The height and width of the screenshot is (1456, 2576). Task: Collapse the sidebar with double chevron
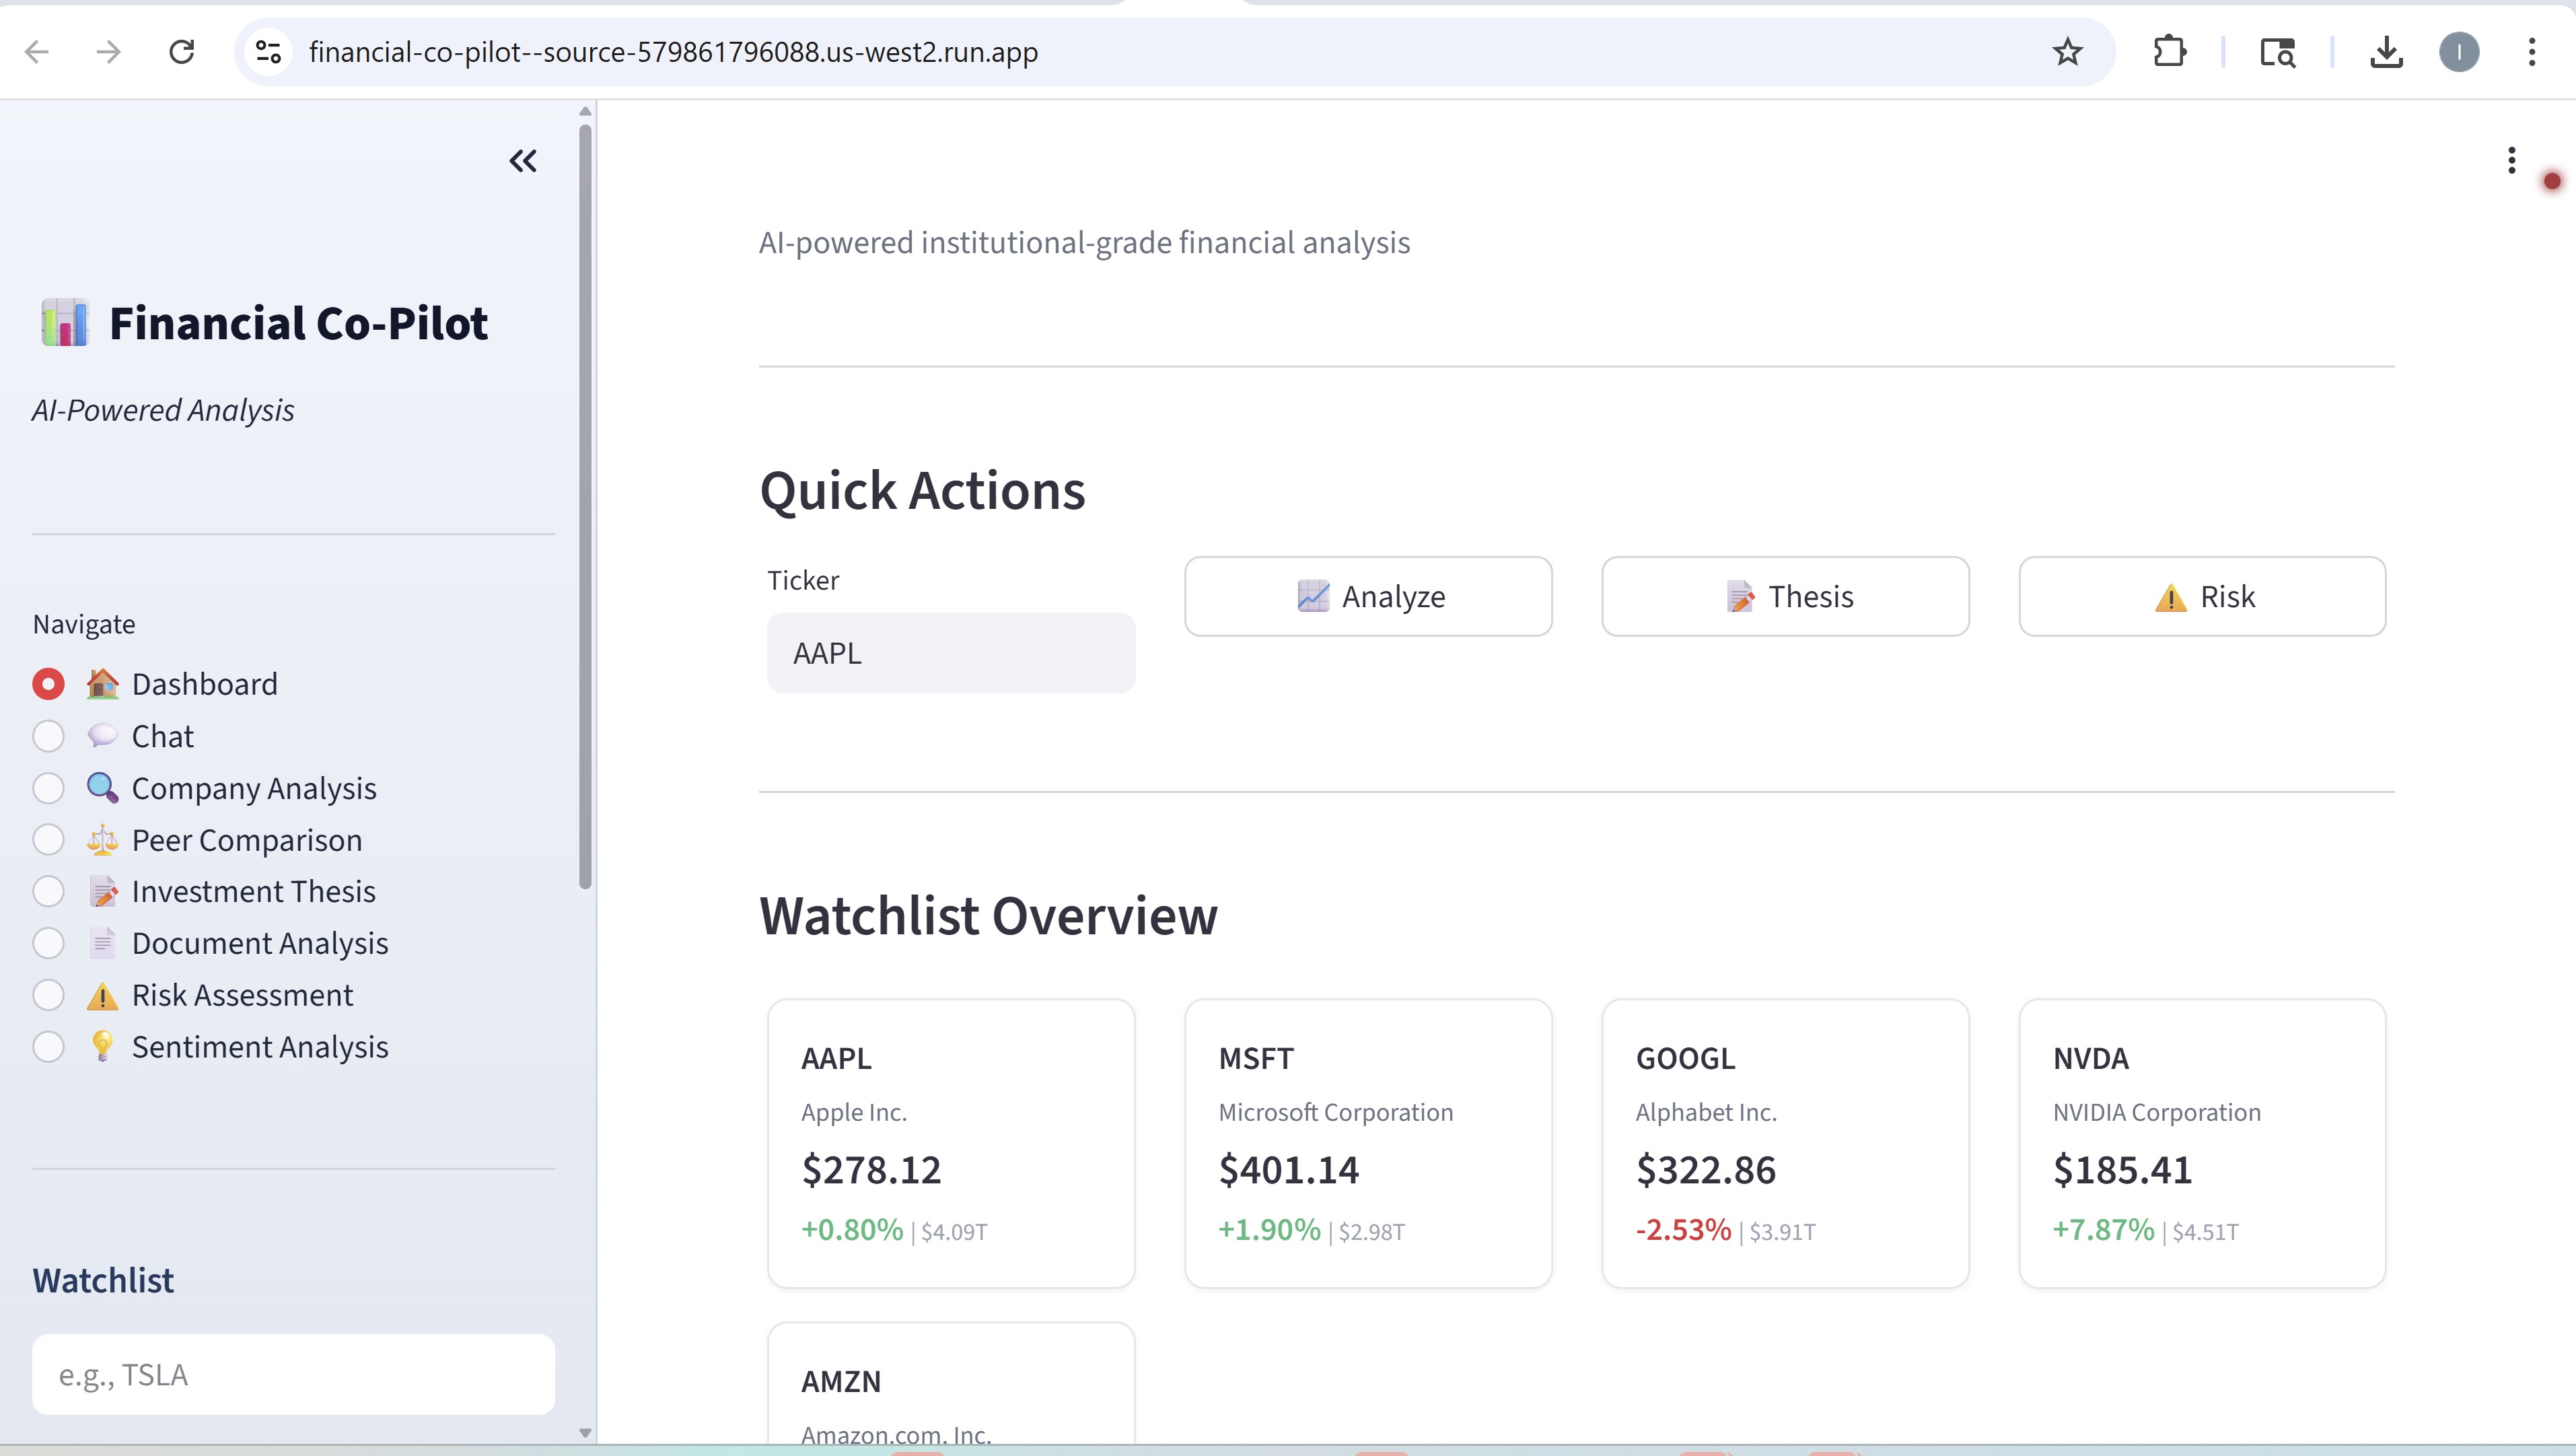point(523,161)
